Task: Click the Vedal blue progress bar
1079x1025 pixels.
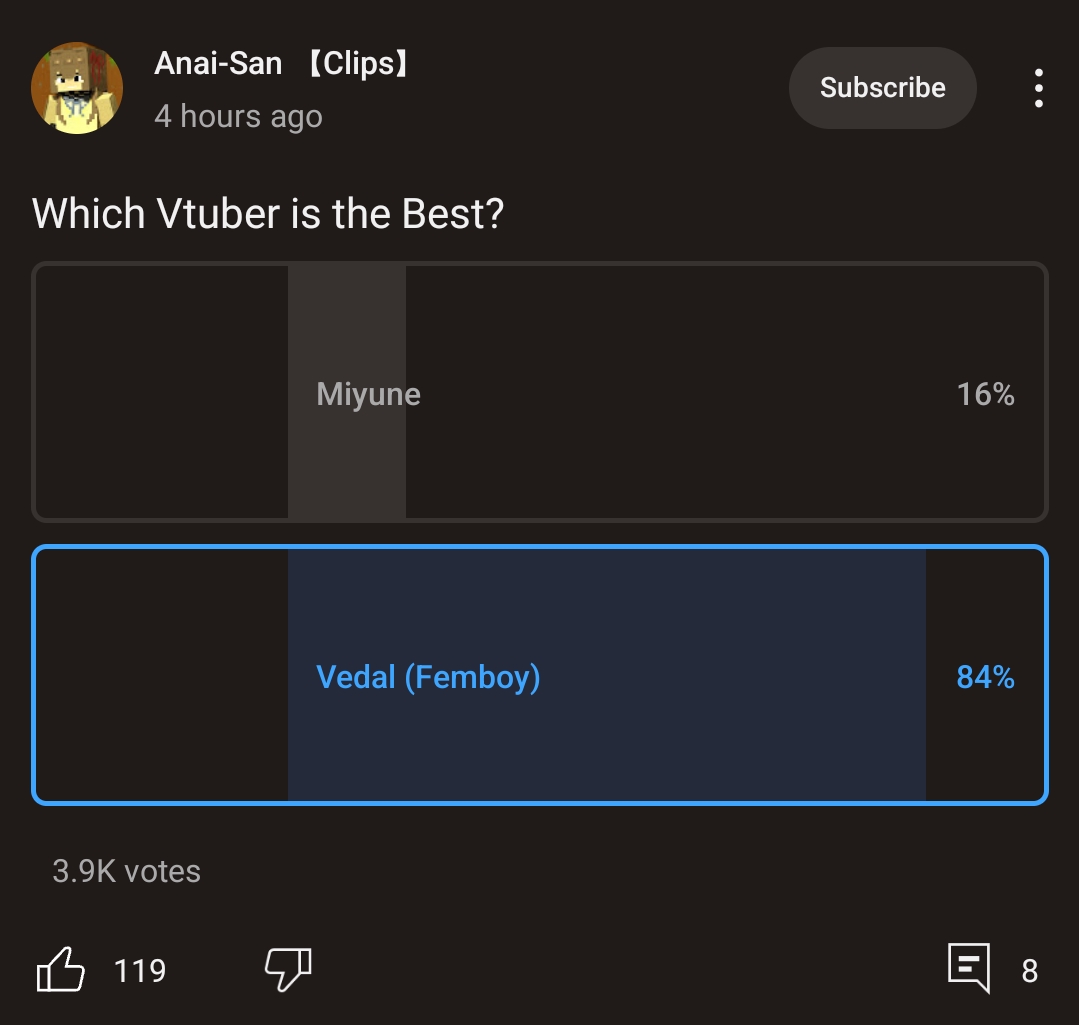Action: tap(607, 675)
